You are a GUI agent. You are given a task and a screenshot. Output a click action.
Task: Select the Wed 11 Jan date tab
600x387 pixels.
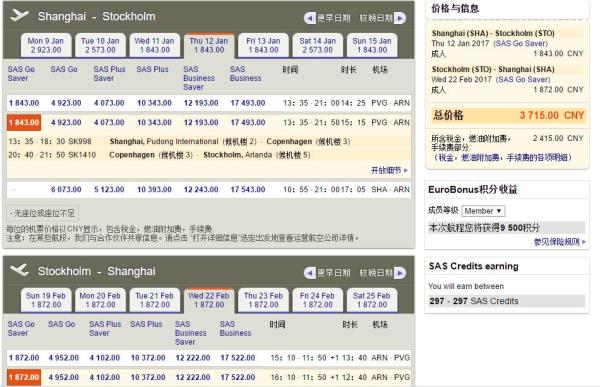154,46
